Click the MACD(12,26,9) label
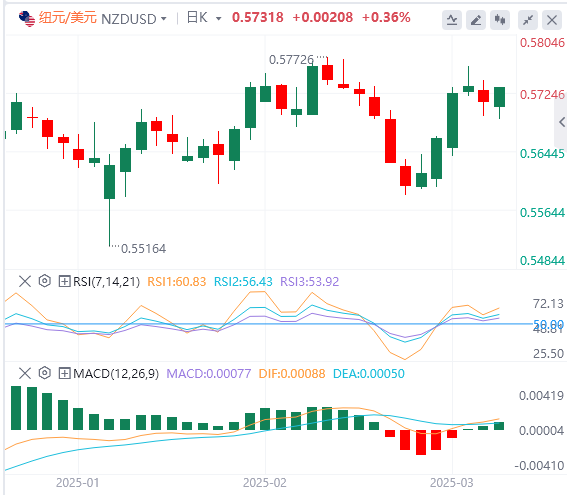This screenshot has width=567, height=495. click(x=116, y=373)
